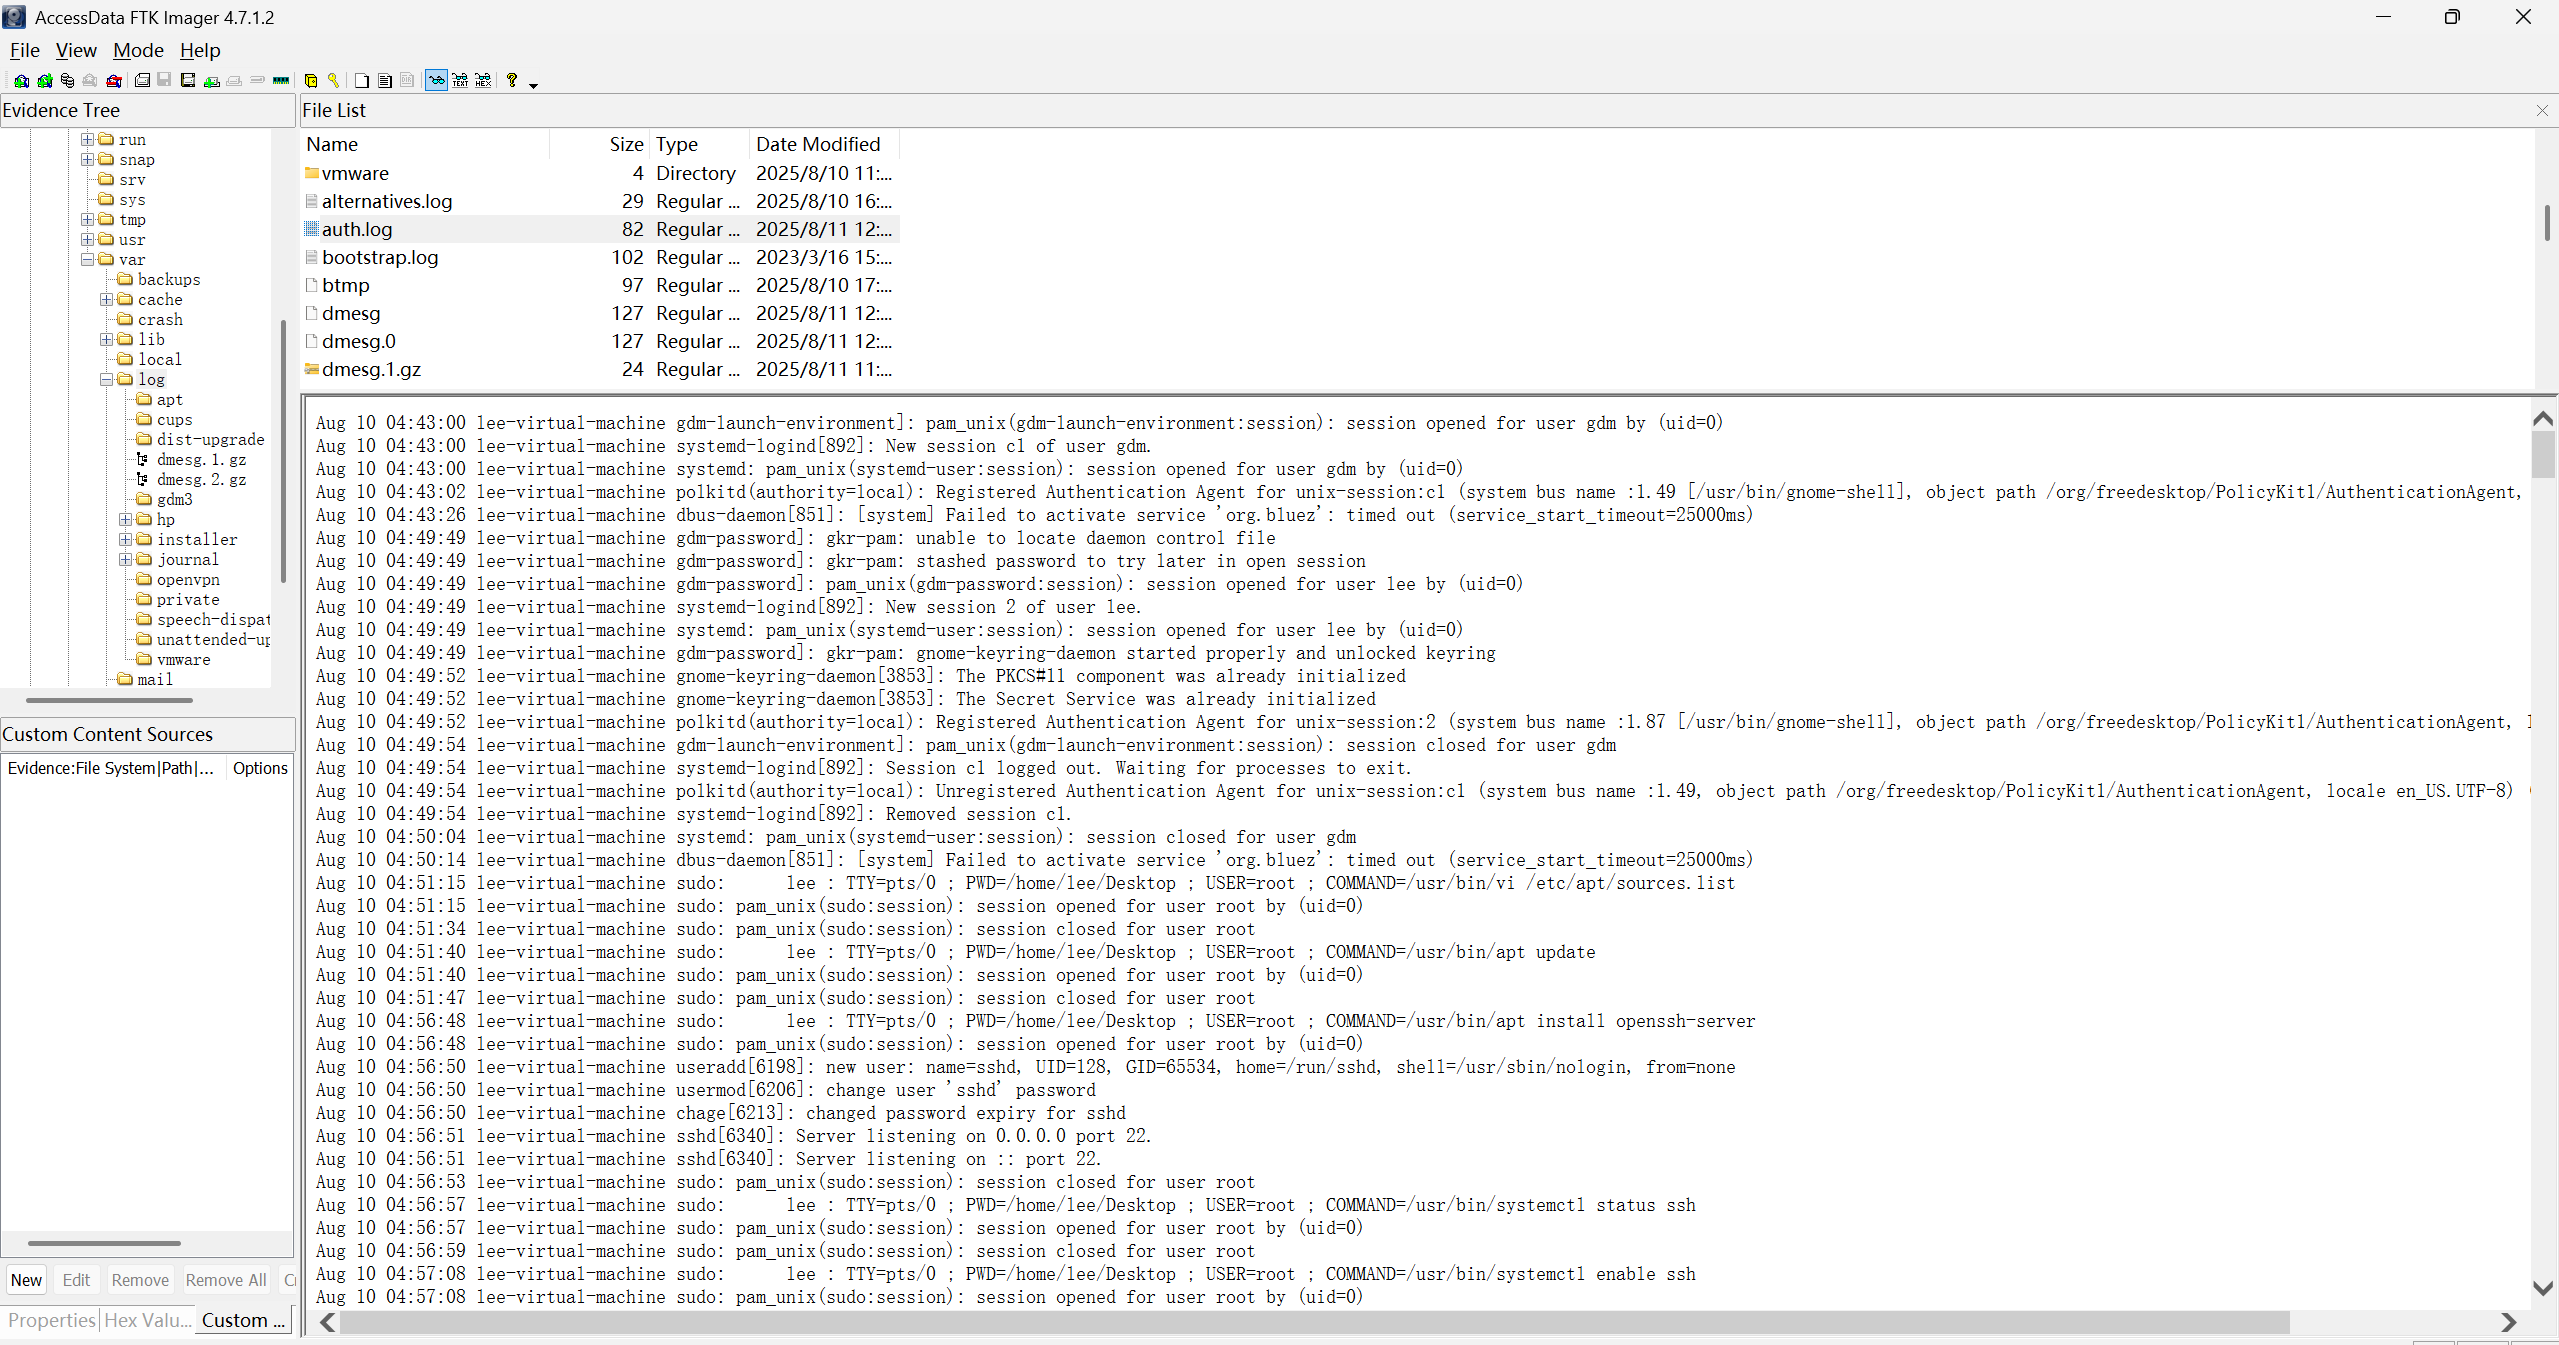Switch viewer to HEX mode
This screenshot has width=2559, height=1345.
(x=483, y=81)
